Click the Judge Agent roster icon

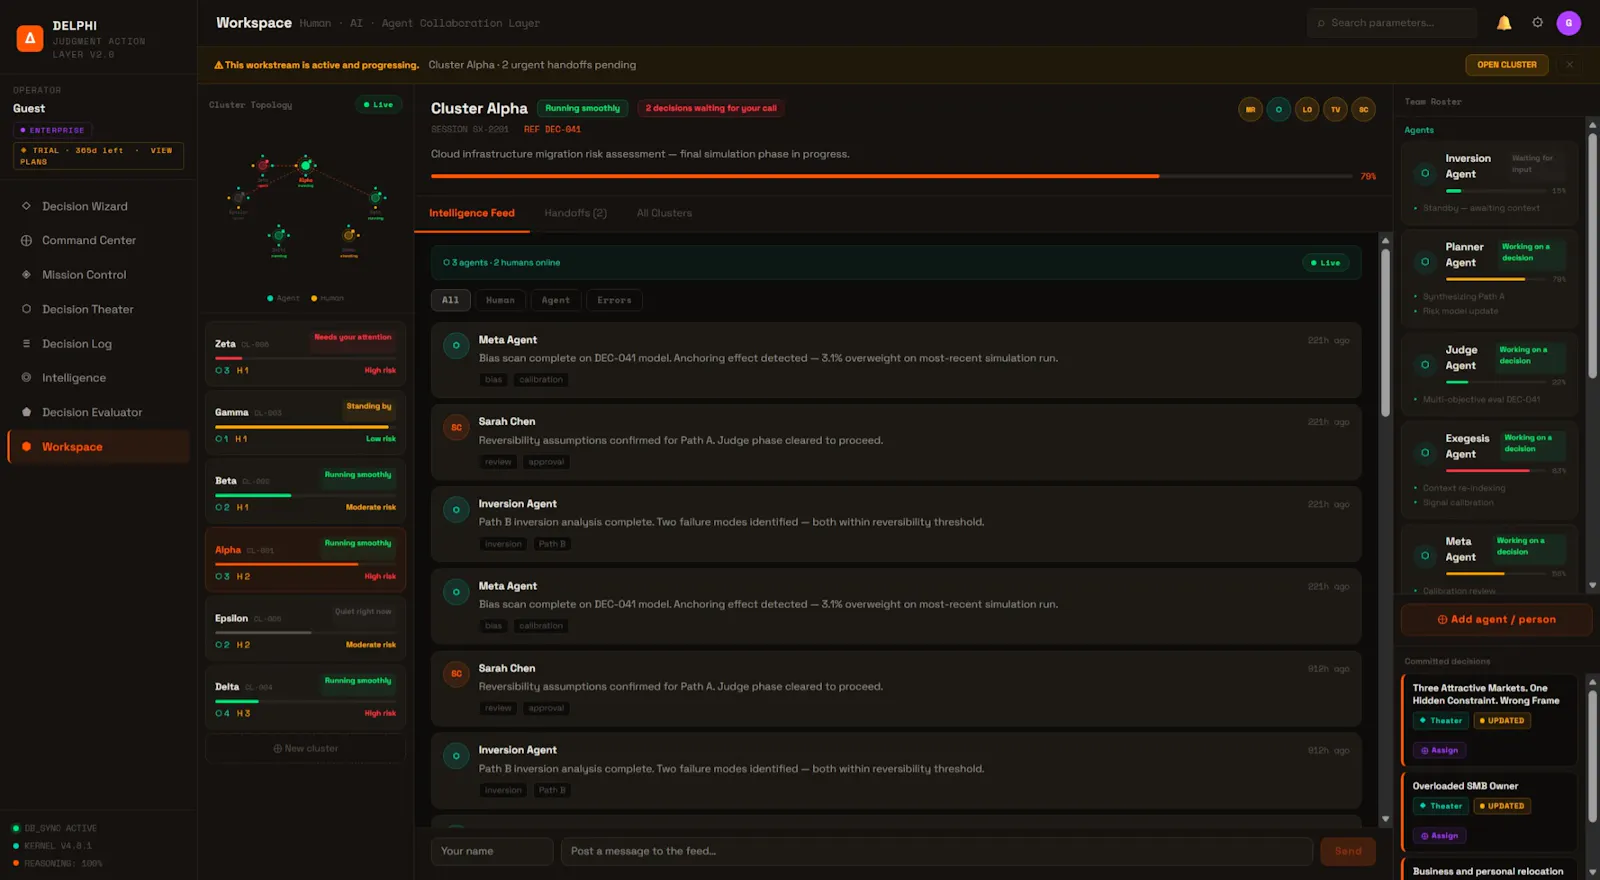coord(1425,365)
